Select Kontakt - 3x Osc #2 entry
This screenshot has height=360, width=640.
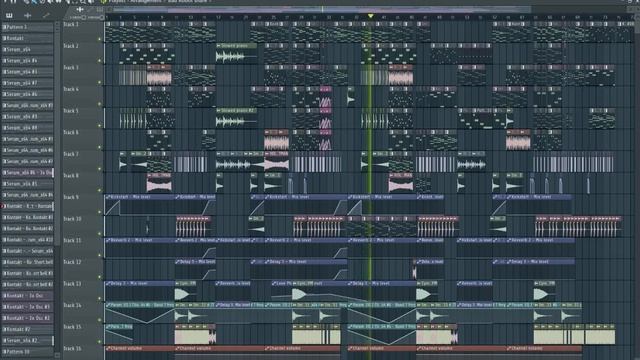point(27,318)
